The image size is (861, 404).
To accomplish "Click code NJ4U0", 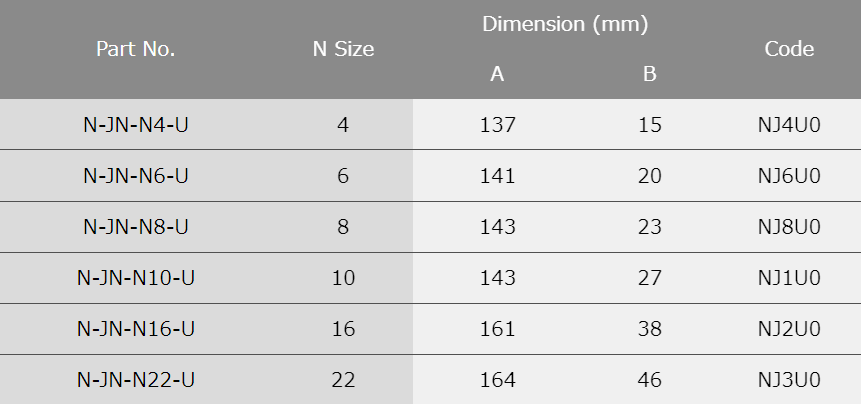I will [789, 125].
